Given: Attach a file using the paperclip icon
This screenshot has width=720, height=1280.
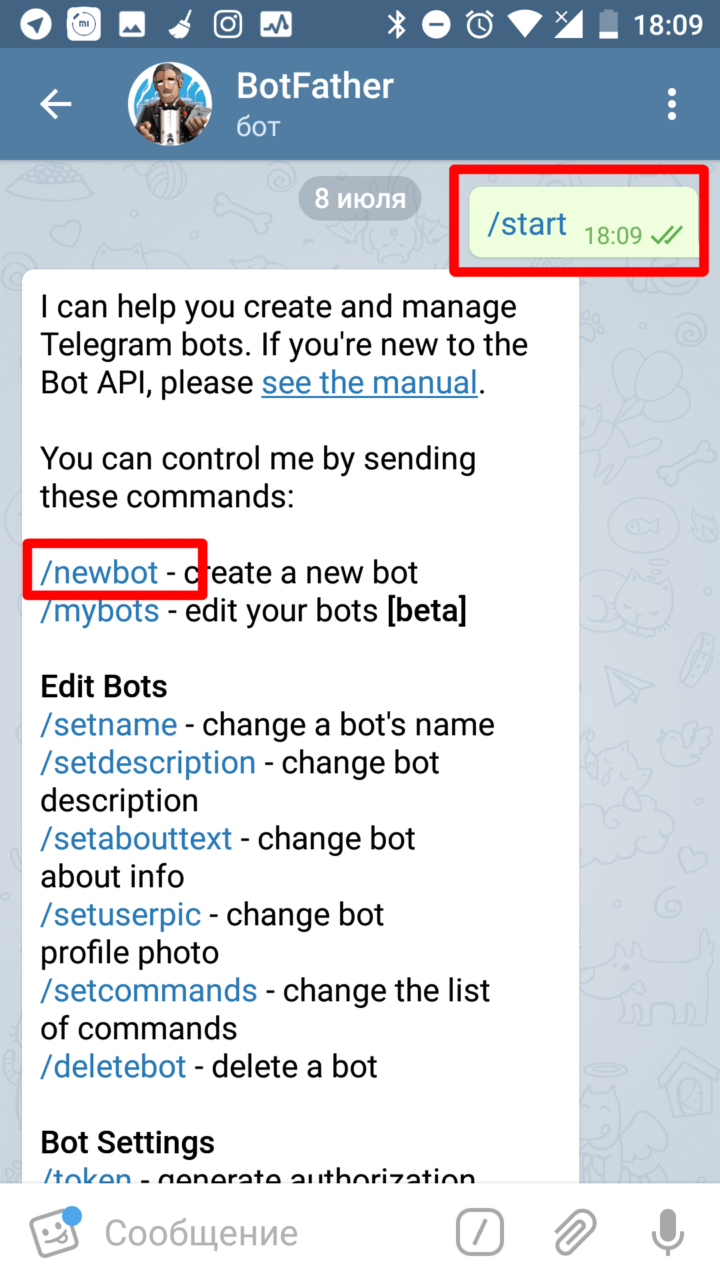Looking at the screenshot, I should click(575, 1232).
